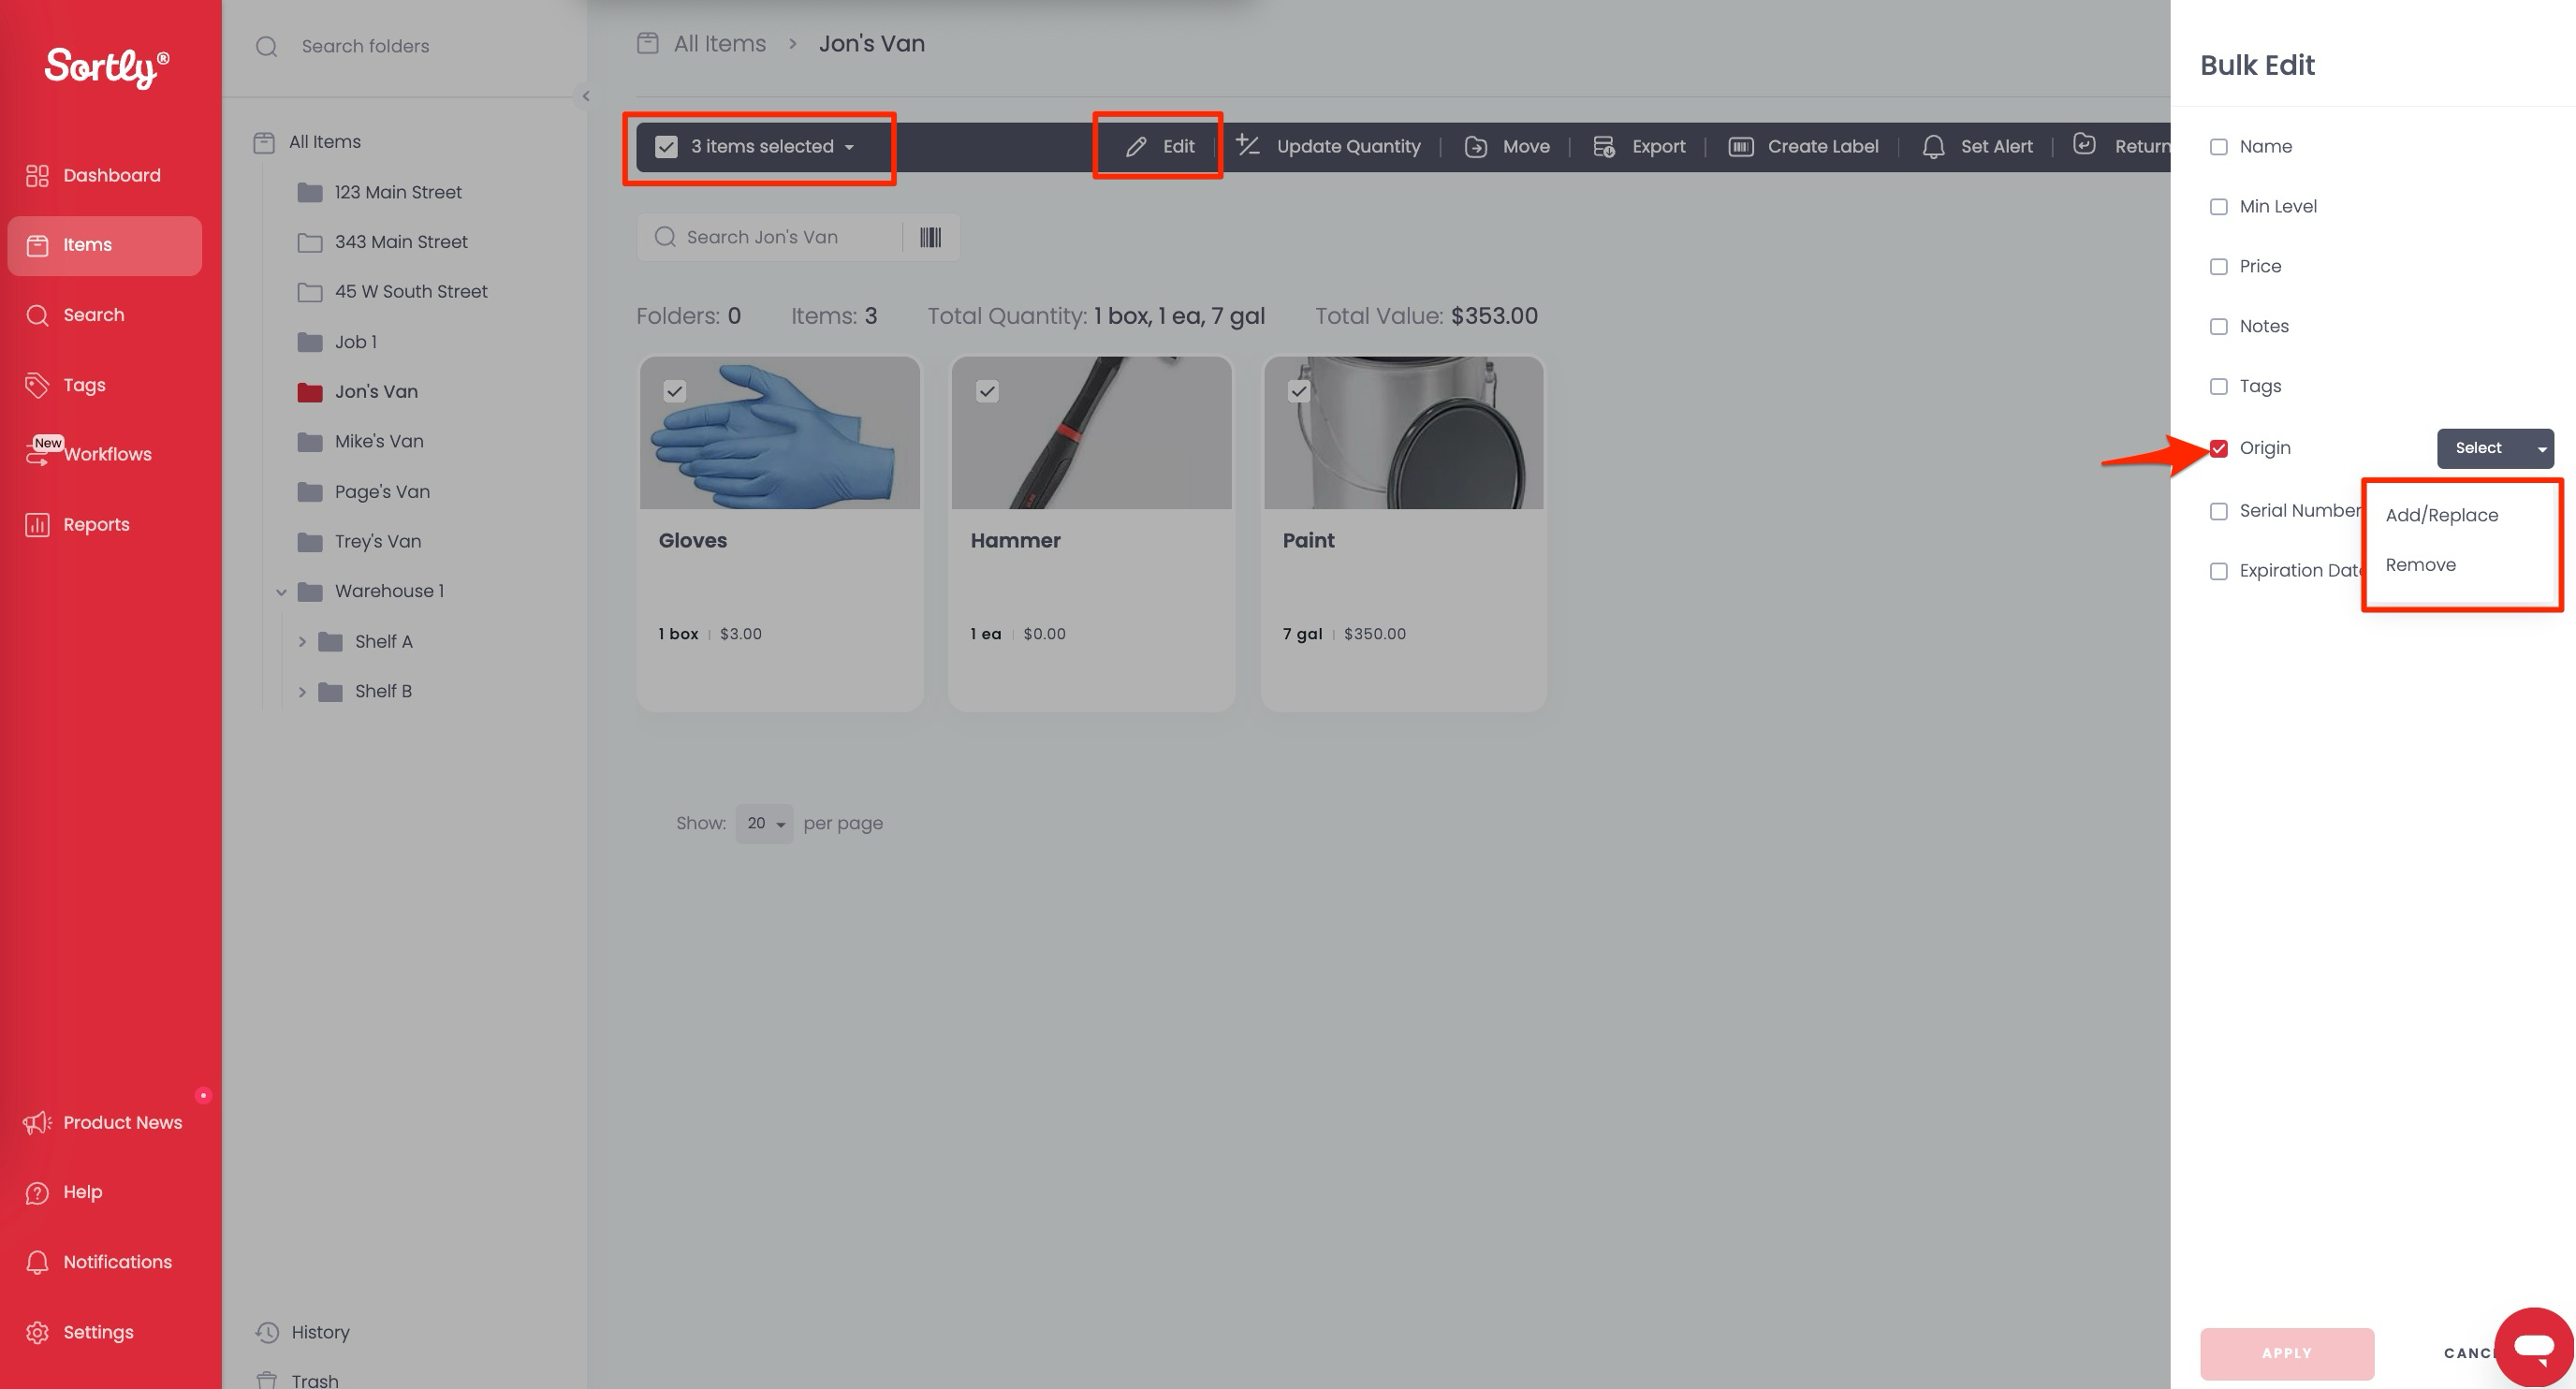Screen dimensions: 2576x1389
Task: Collapse the folder panel with arrow
Action: [x=586, y=96]
